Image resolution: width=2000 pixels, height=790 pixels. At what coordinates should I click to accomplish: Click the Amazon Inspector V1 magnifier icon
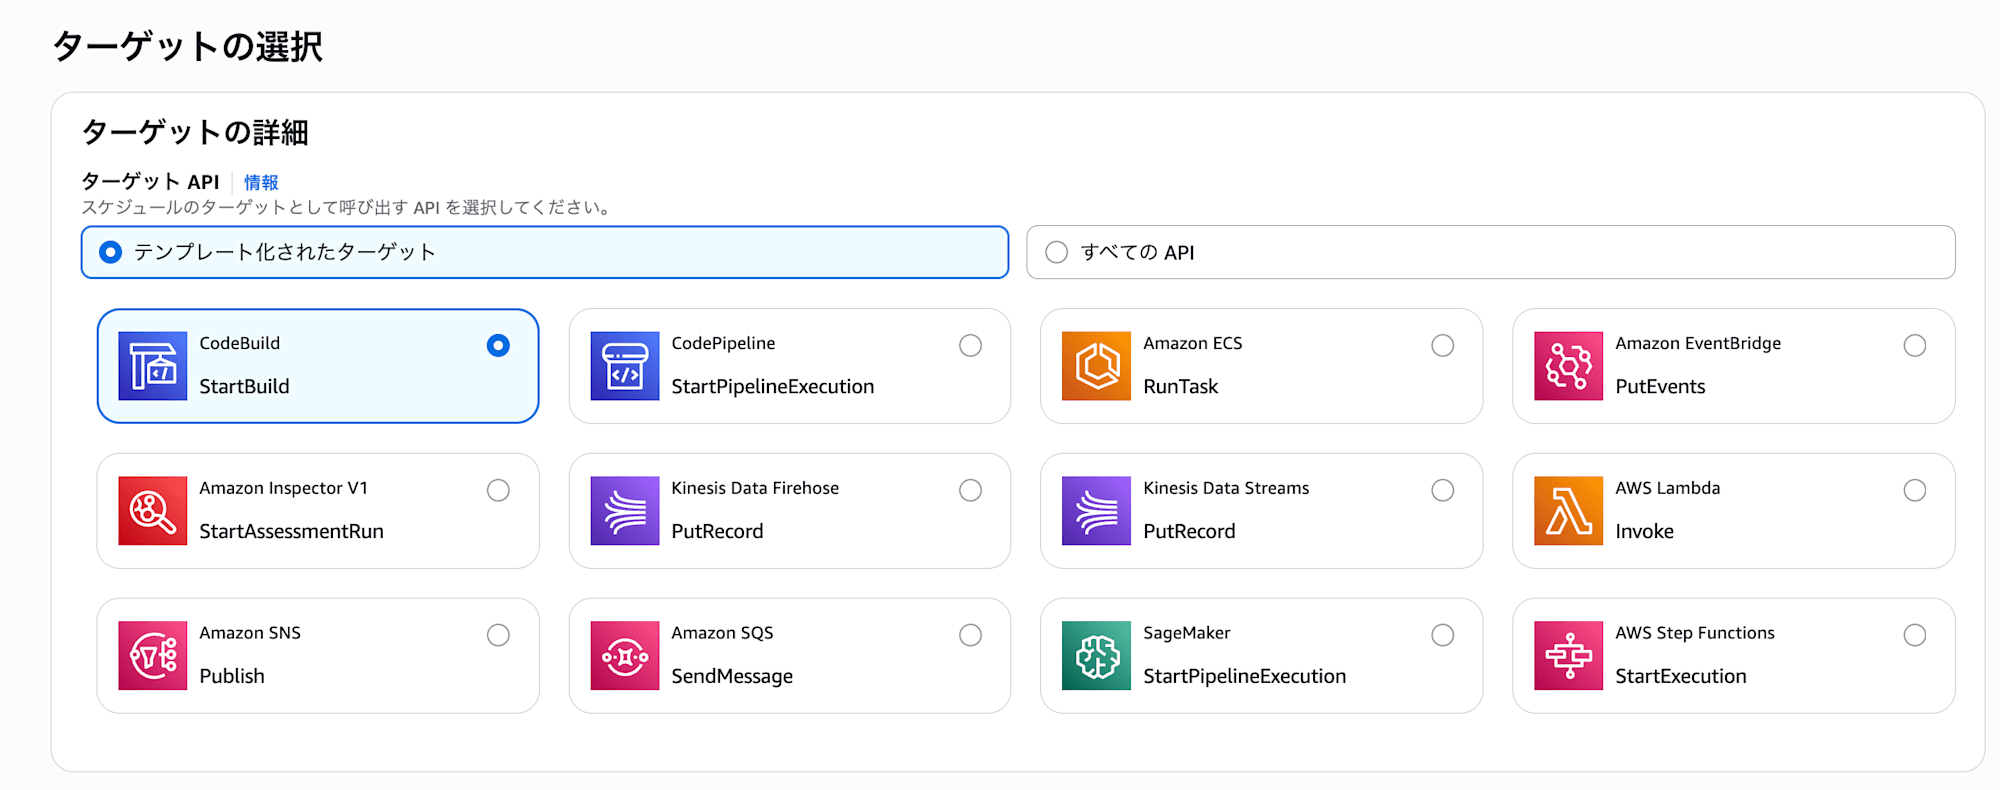click(x=153, y=511)
